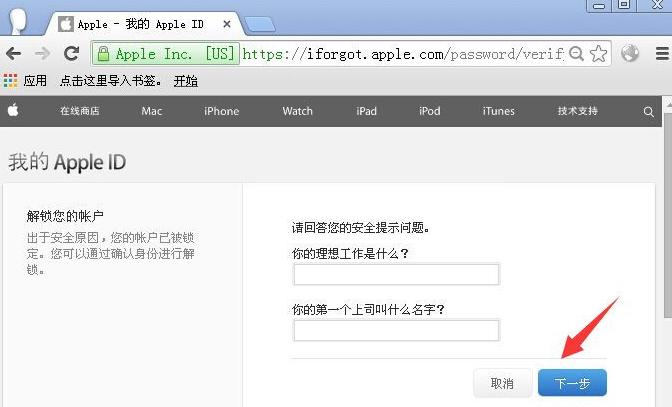Viewport: 672px width, 407px height.
Task: Click the 解锁您的帐户 heading text
Action: tap(65, 215)
